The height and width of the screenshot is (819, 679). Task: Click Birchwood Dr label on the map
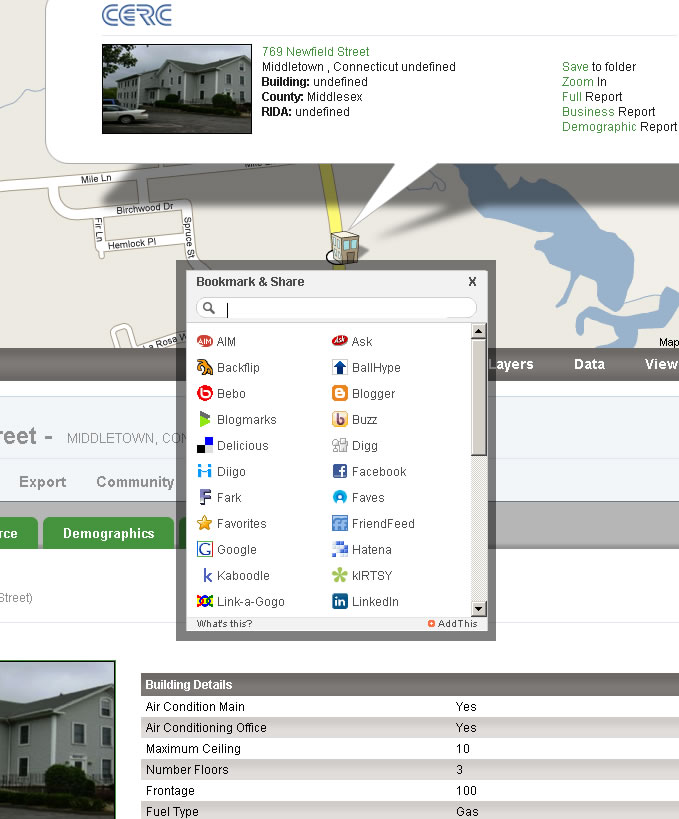coord(145,208)
